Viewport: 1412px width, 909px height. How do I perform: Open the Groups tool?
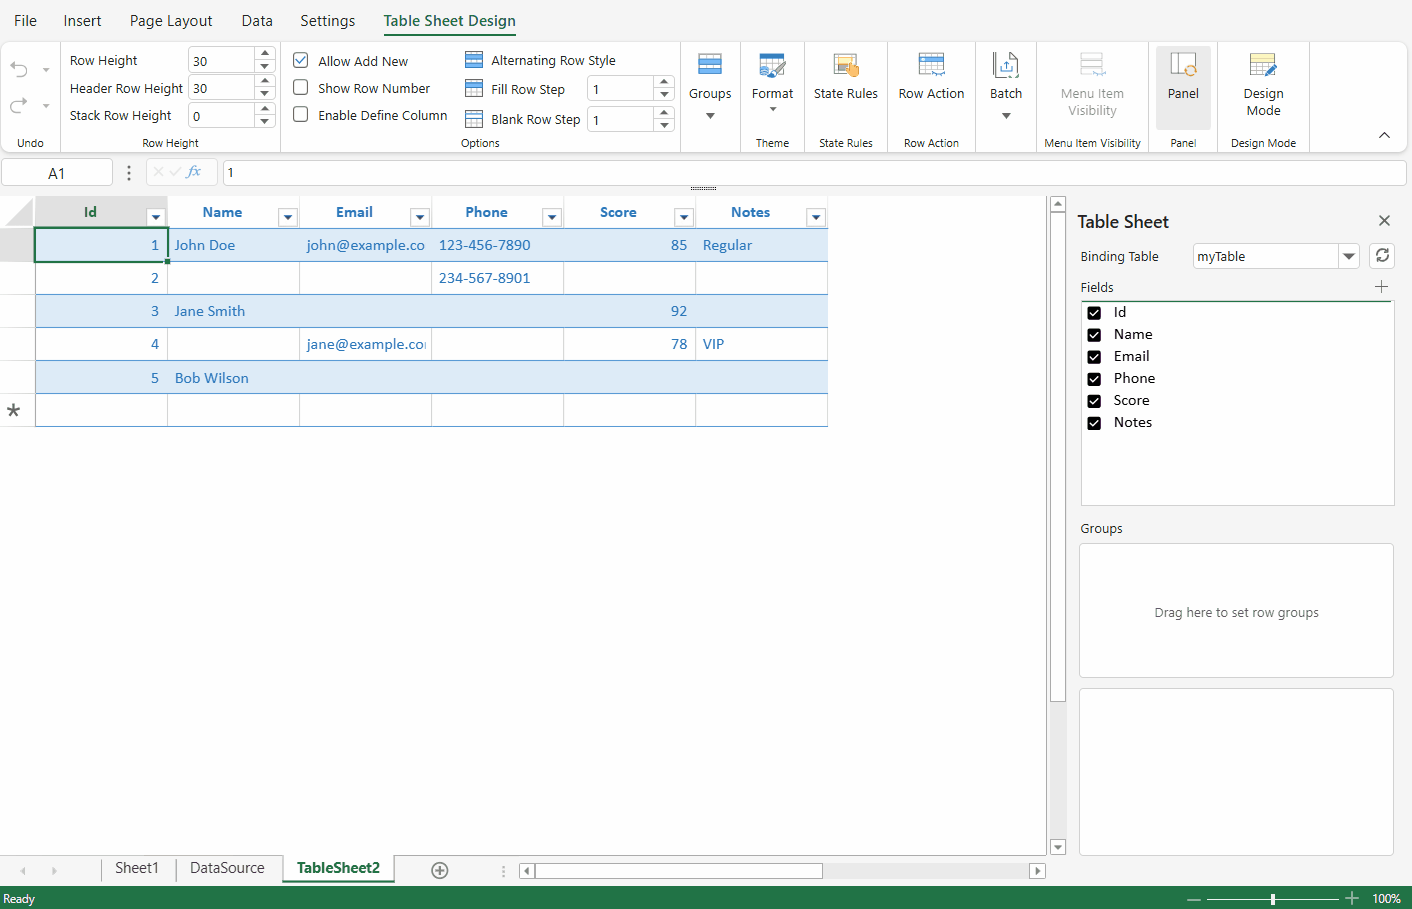[x=710, y=87]
